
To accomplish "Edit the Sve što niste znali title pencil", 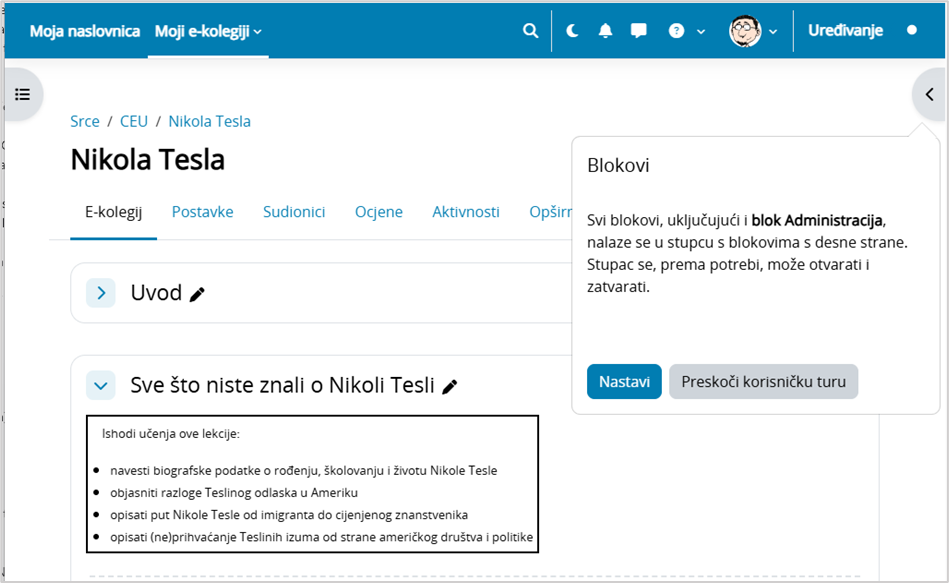I will coord(450,386).
